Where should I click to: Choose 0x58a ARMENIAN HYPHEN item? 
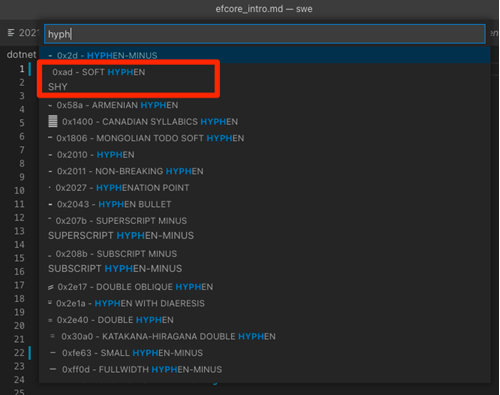265,105
